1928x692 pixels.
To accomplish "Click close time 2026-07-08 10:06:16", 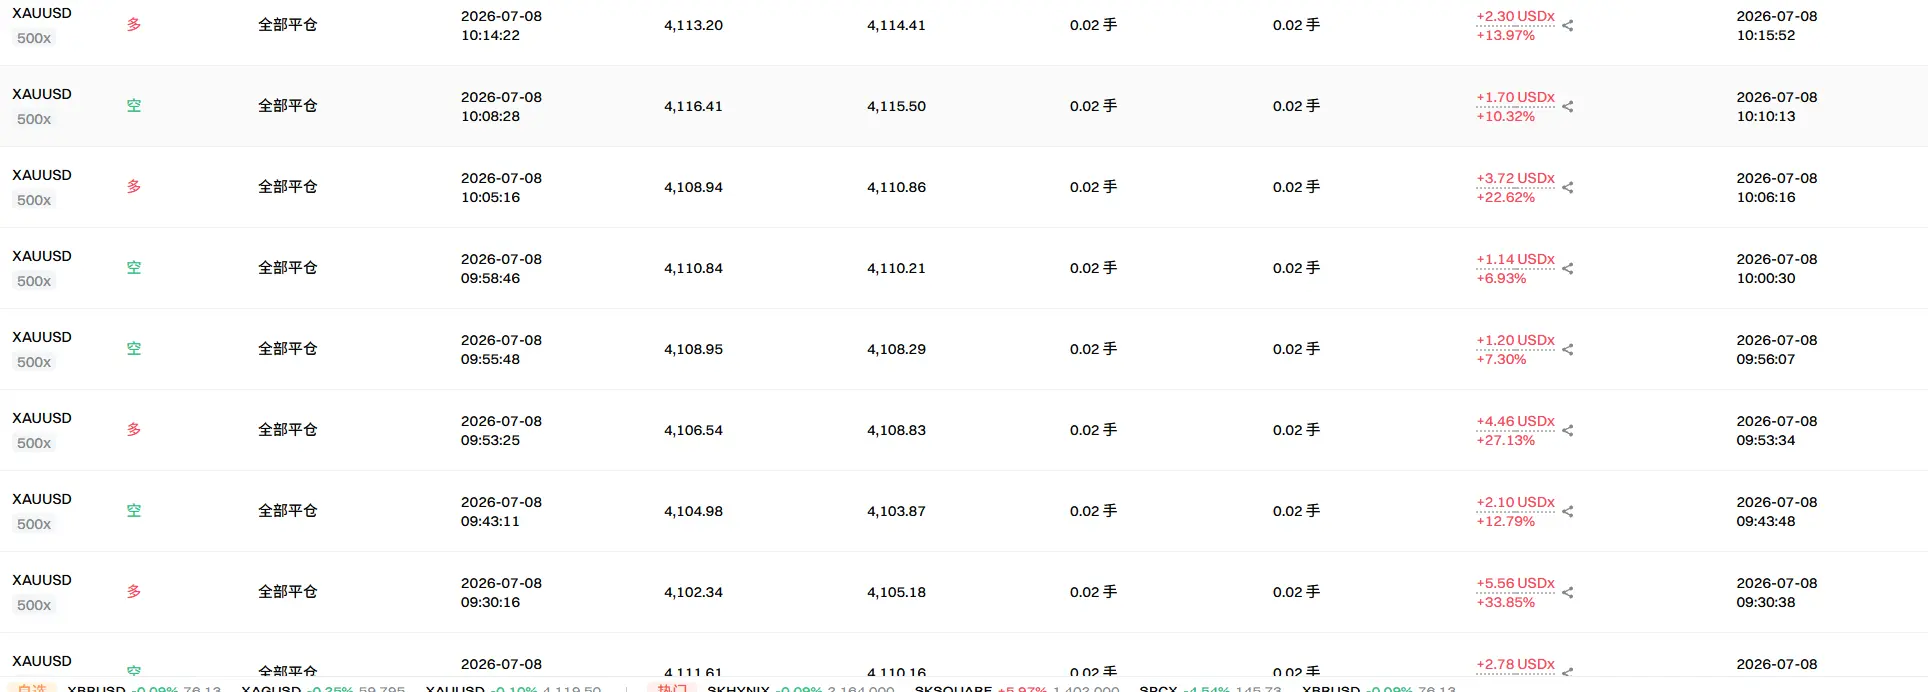I will point(1777,188).
